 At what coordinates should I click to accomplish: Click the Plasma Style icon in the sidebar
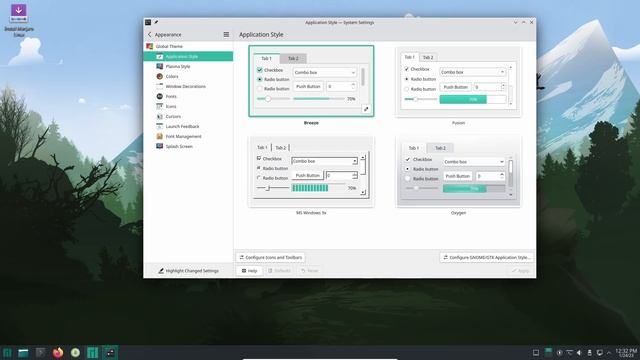160,66
